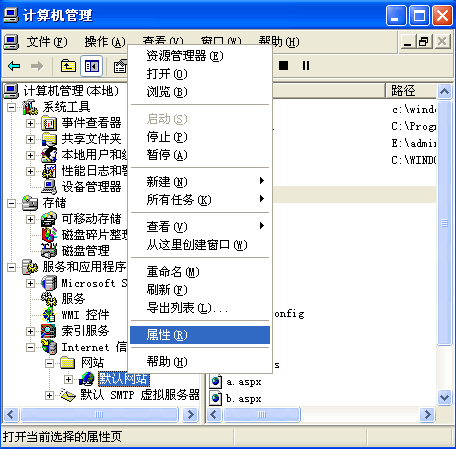Select the 事件查看器 tree icon

coord(49,123)
